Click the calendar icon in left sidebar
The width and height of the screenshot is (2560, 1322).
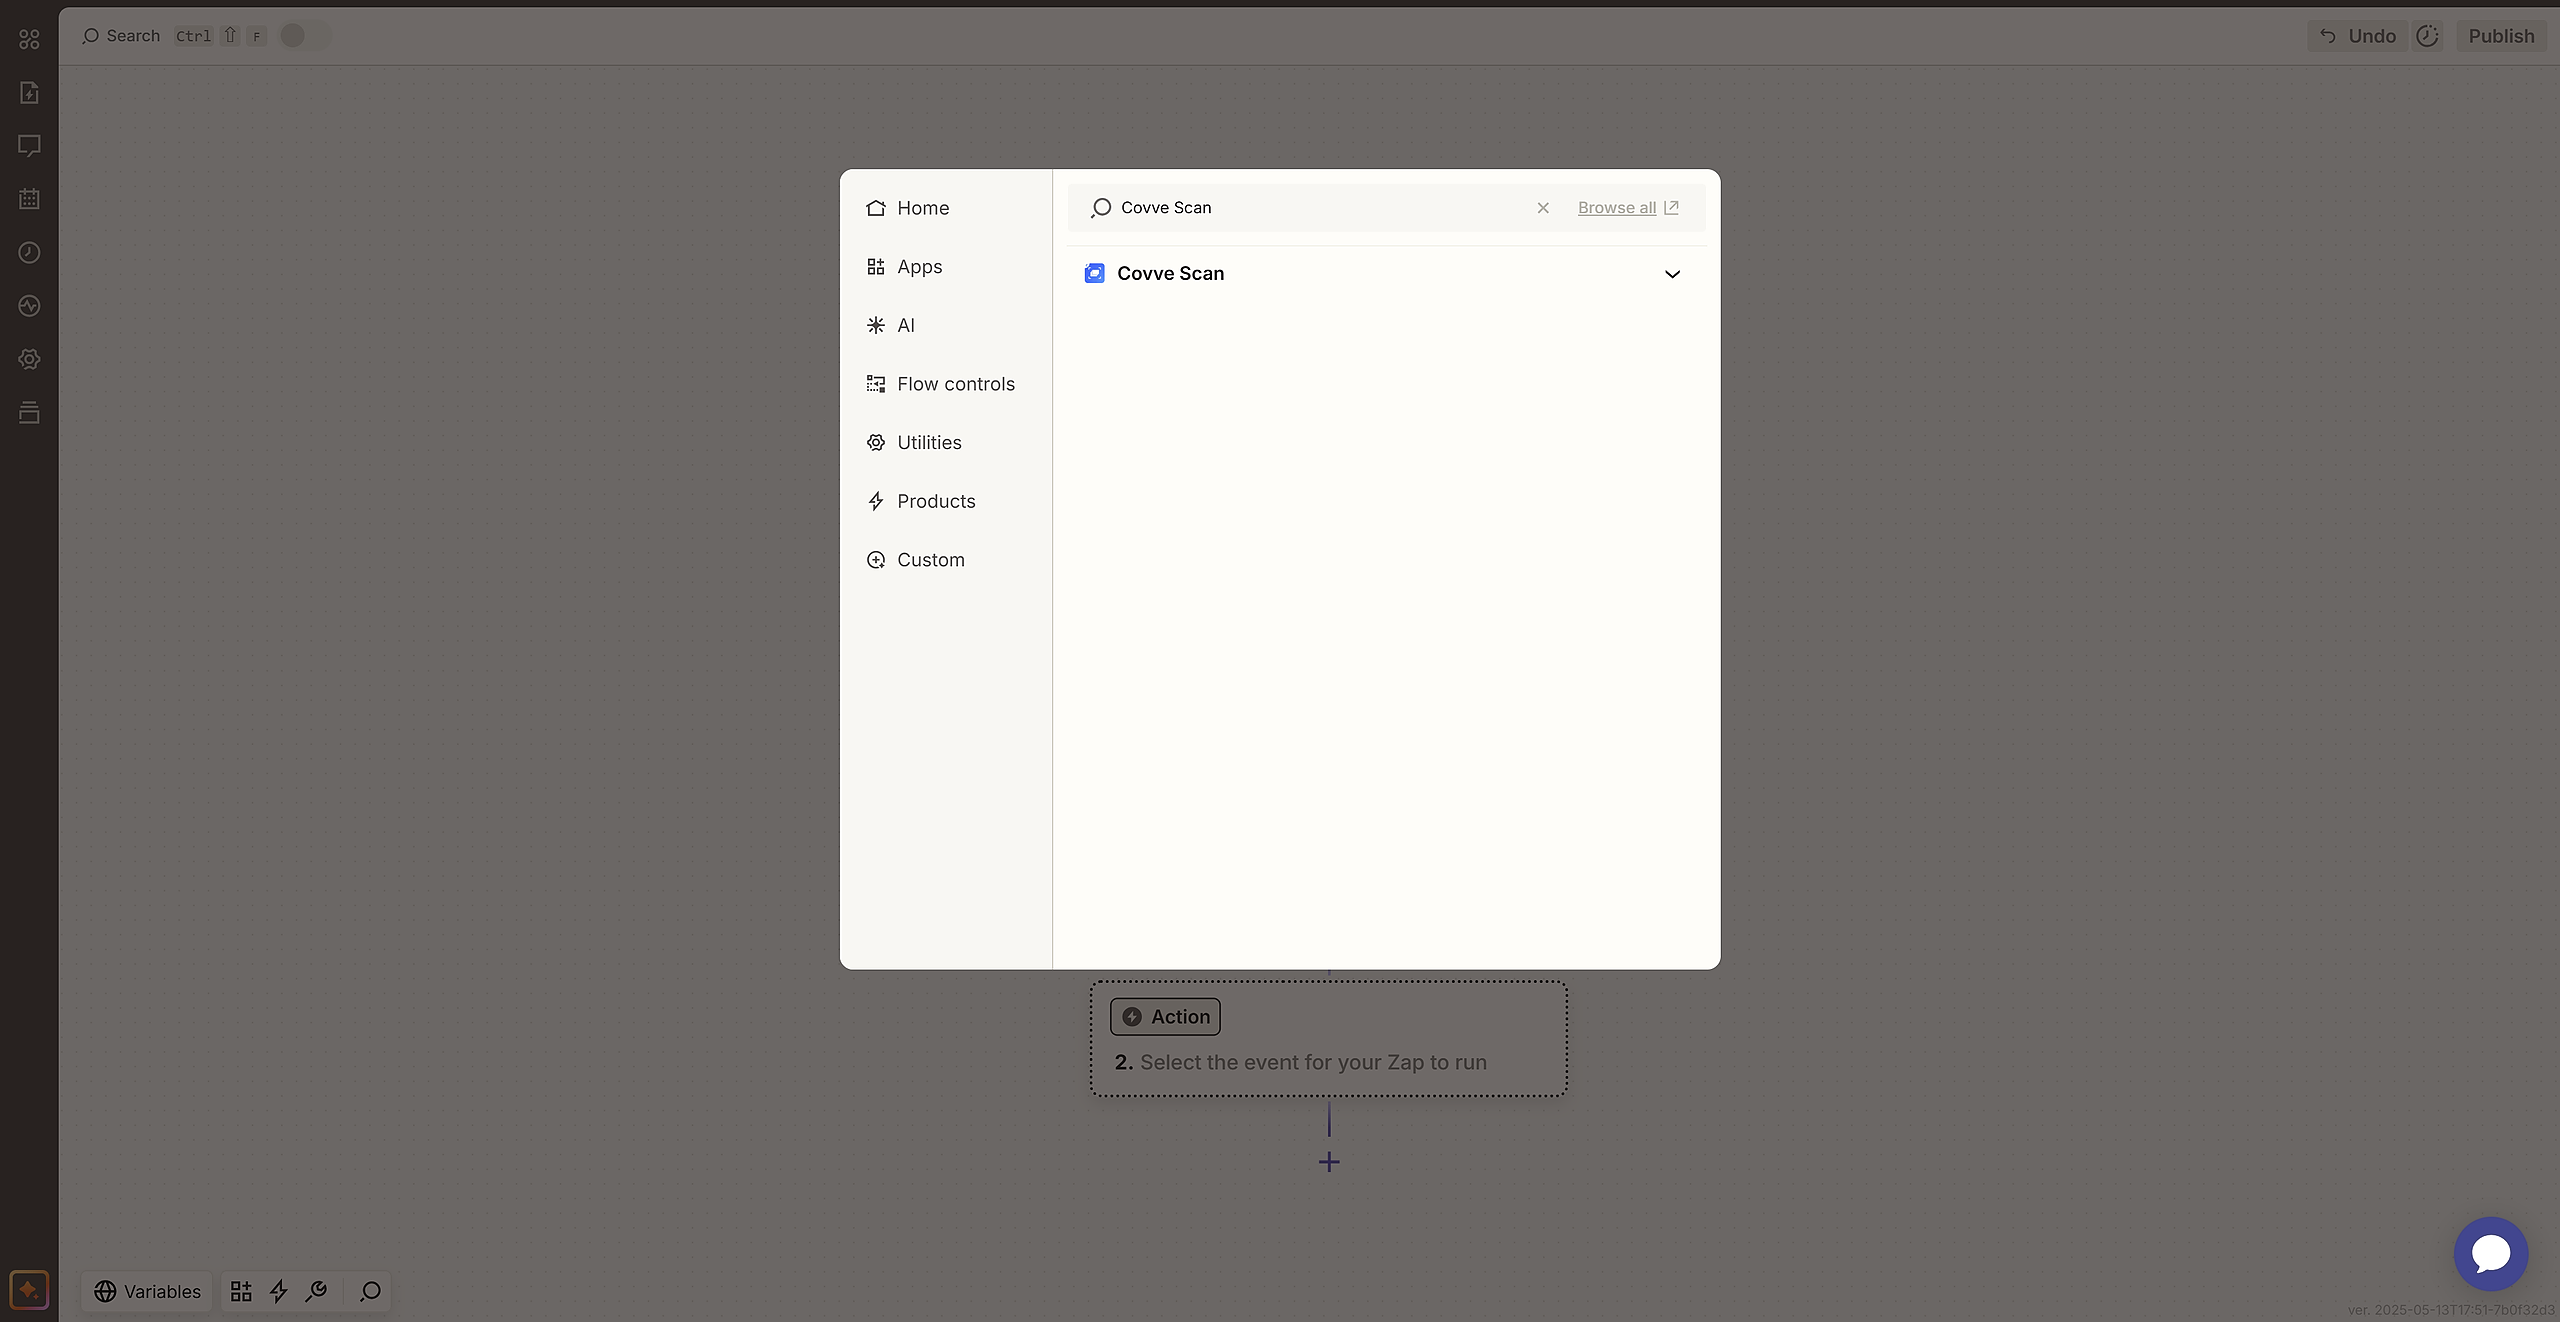click(29, 199)
